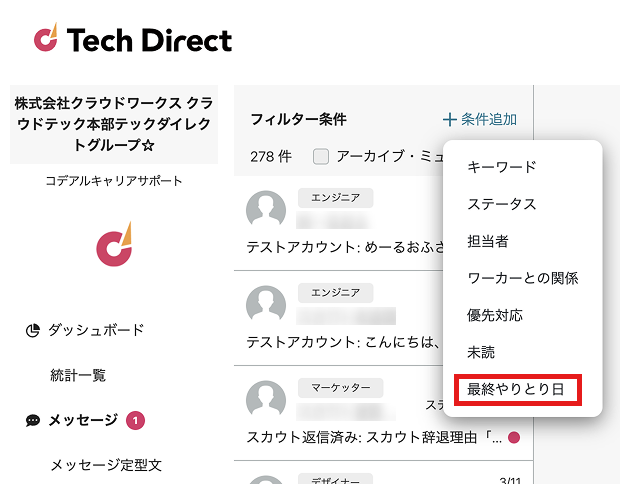Click avatar of こんにちは message
This screenshot has width=620, height=484.
[266, 304]
